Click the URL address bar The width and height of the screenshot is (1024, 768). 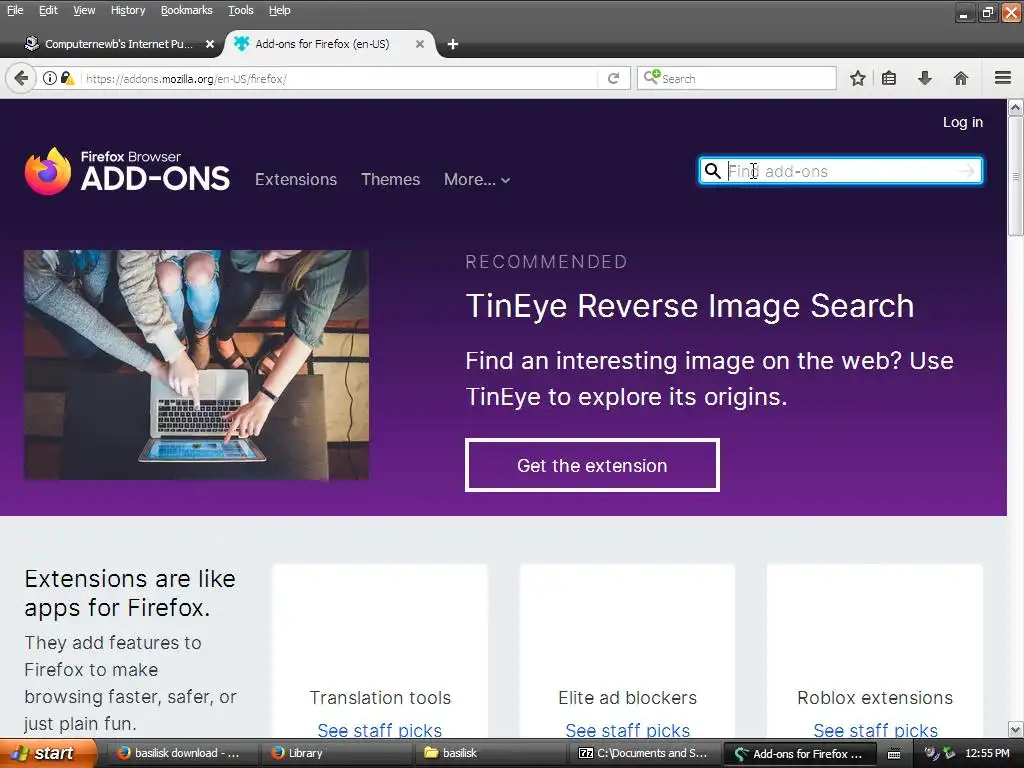(x=340, y=78)
